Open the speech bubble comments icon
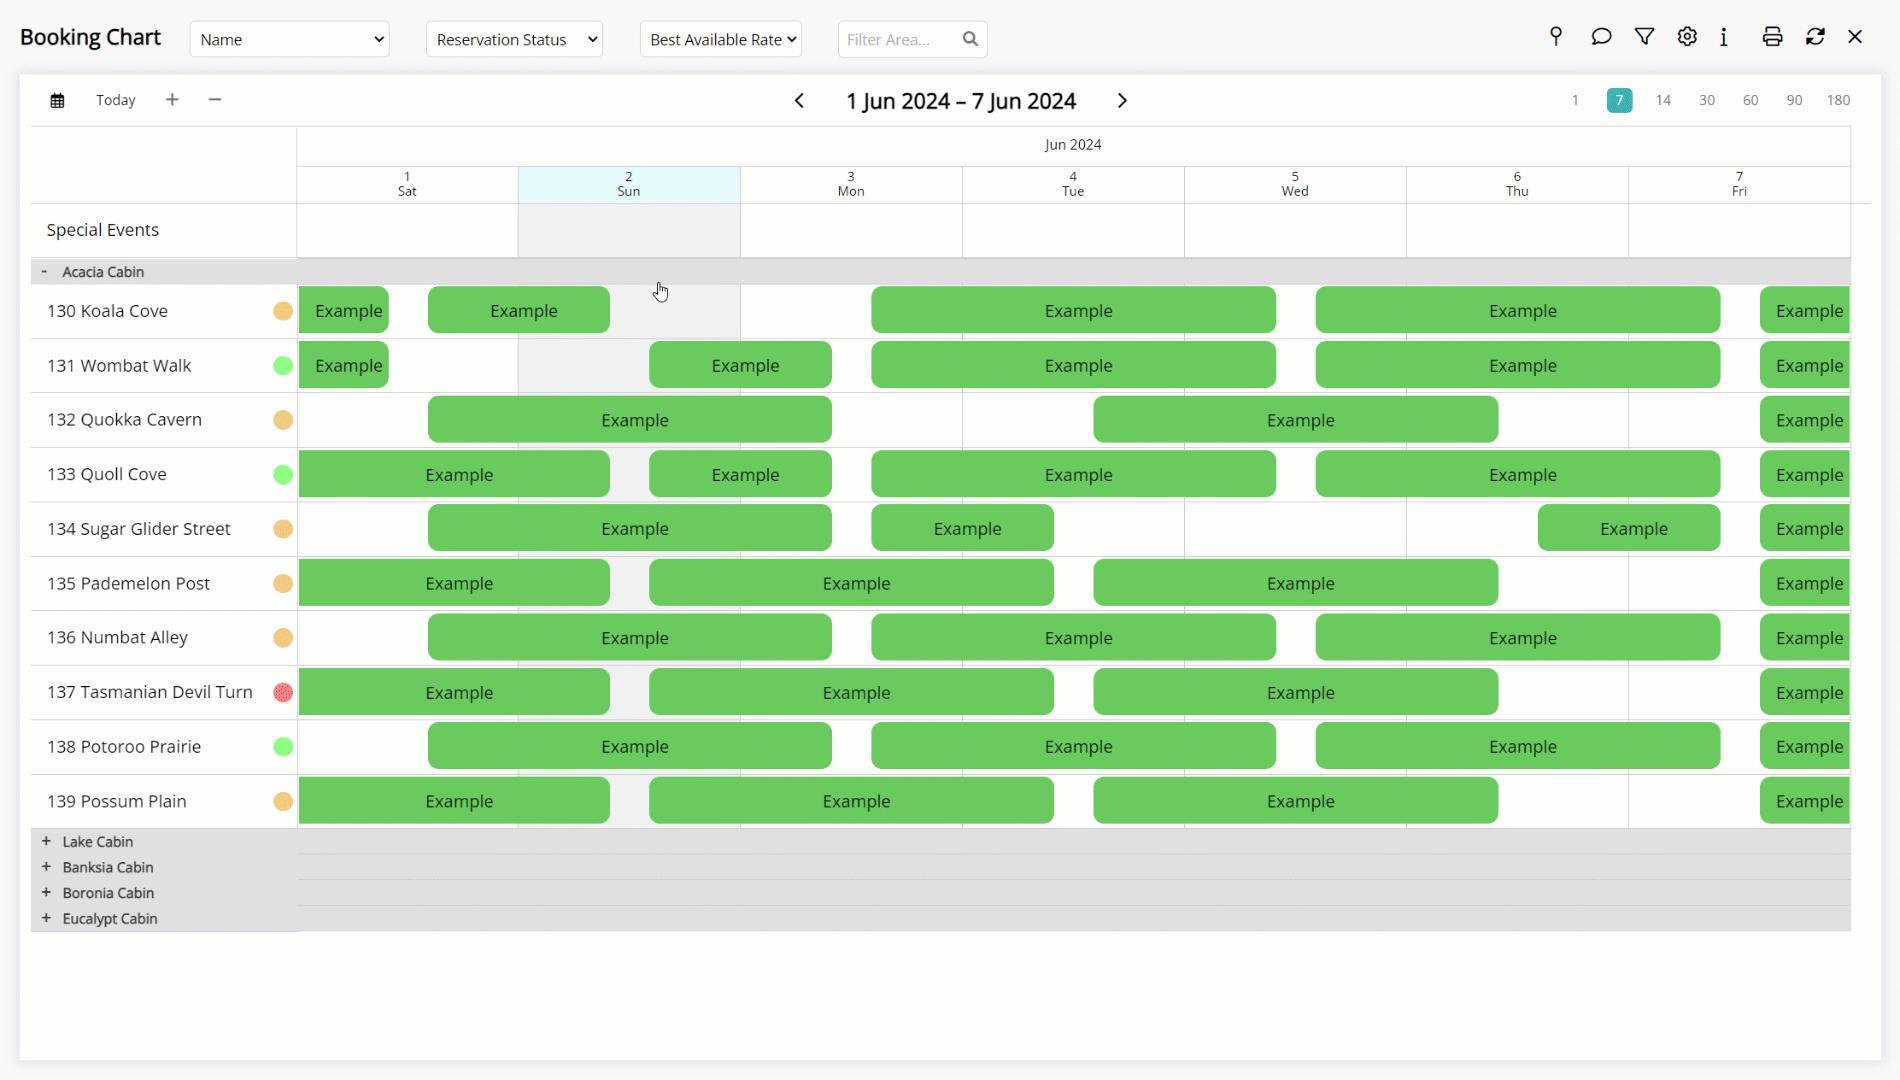The image size is (1900, 1080). point(1601,37)
